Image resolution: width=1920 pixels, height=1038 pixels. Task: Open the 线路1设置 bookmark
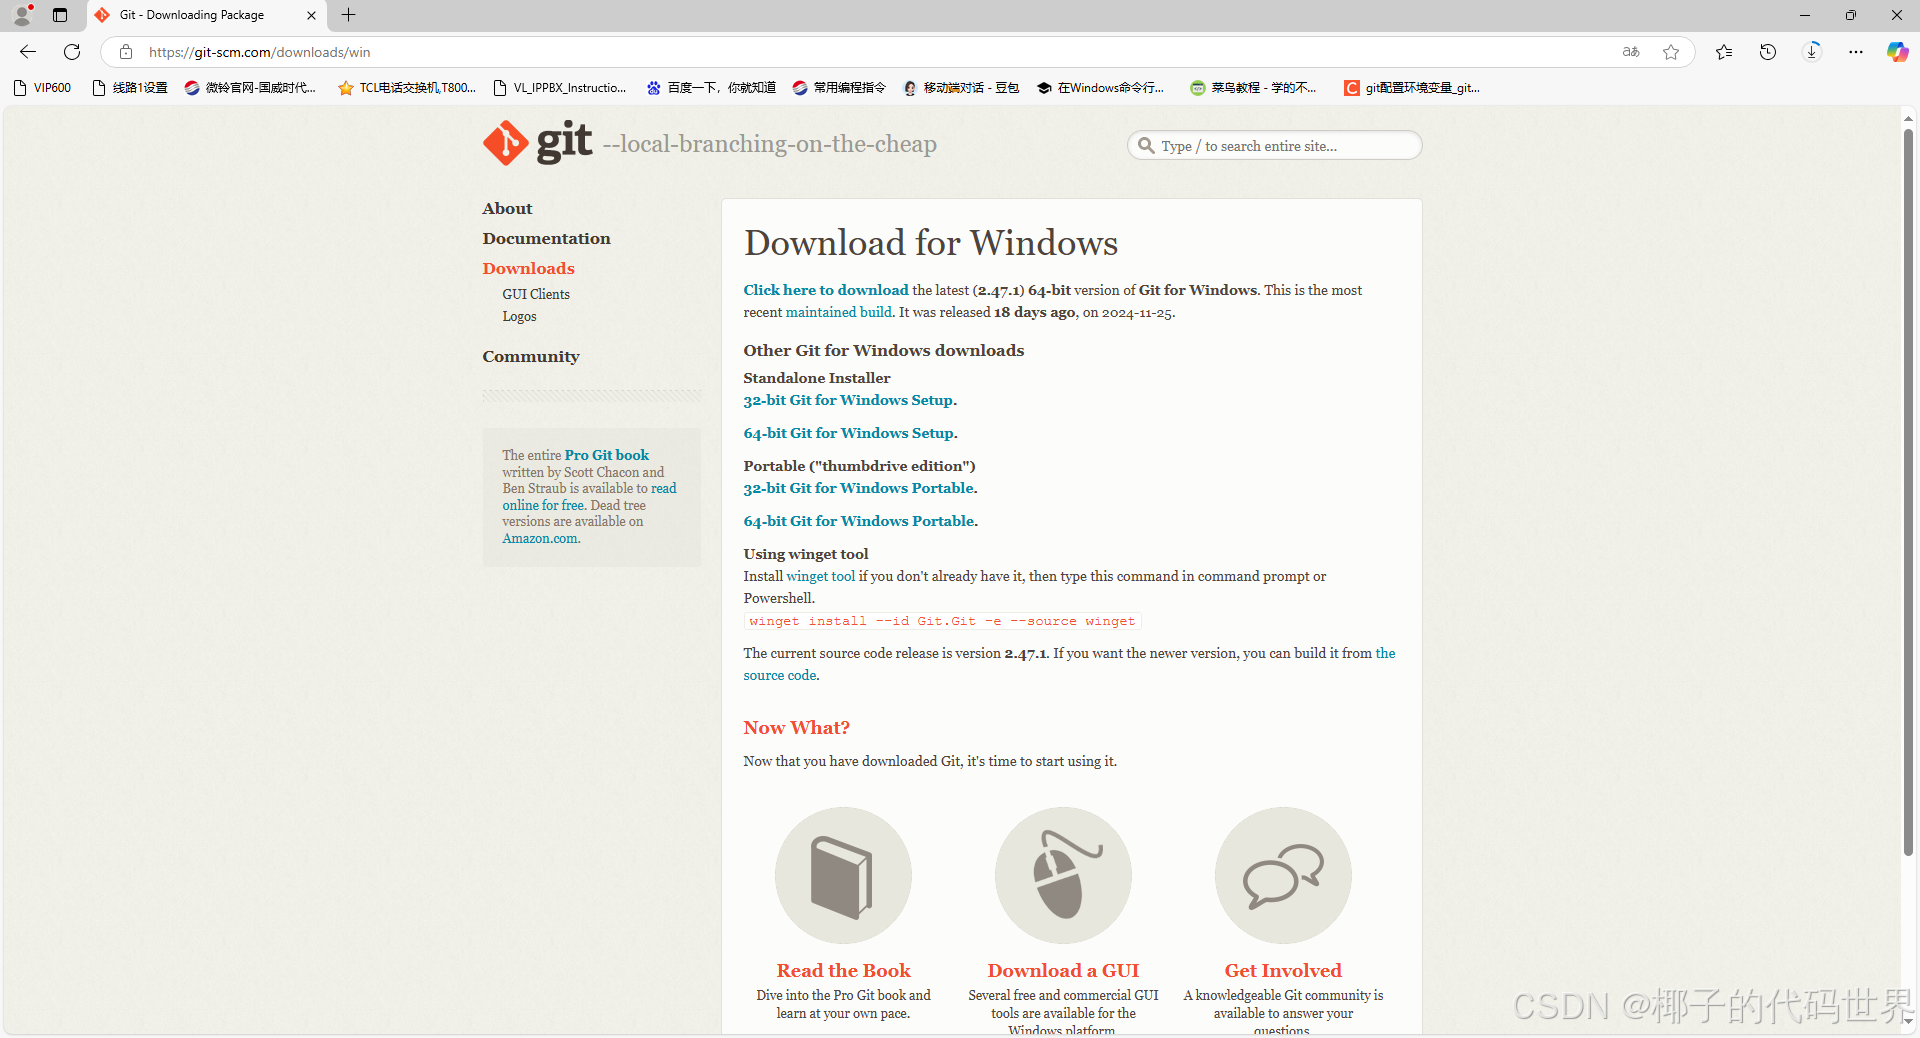click(x=130, y=88)
